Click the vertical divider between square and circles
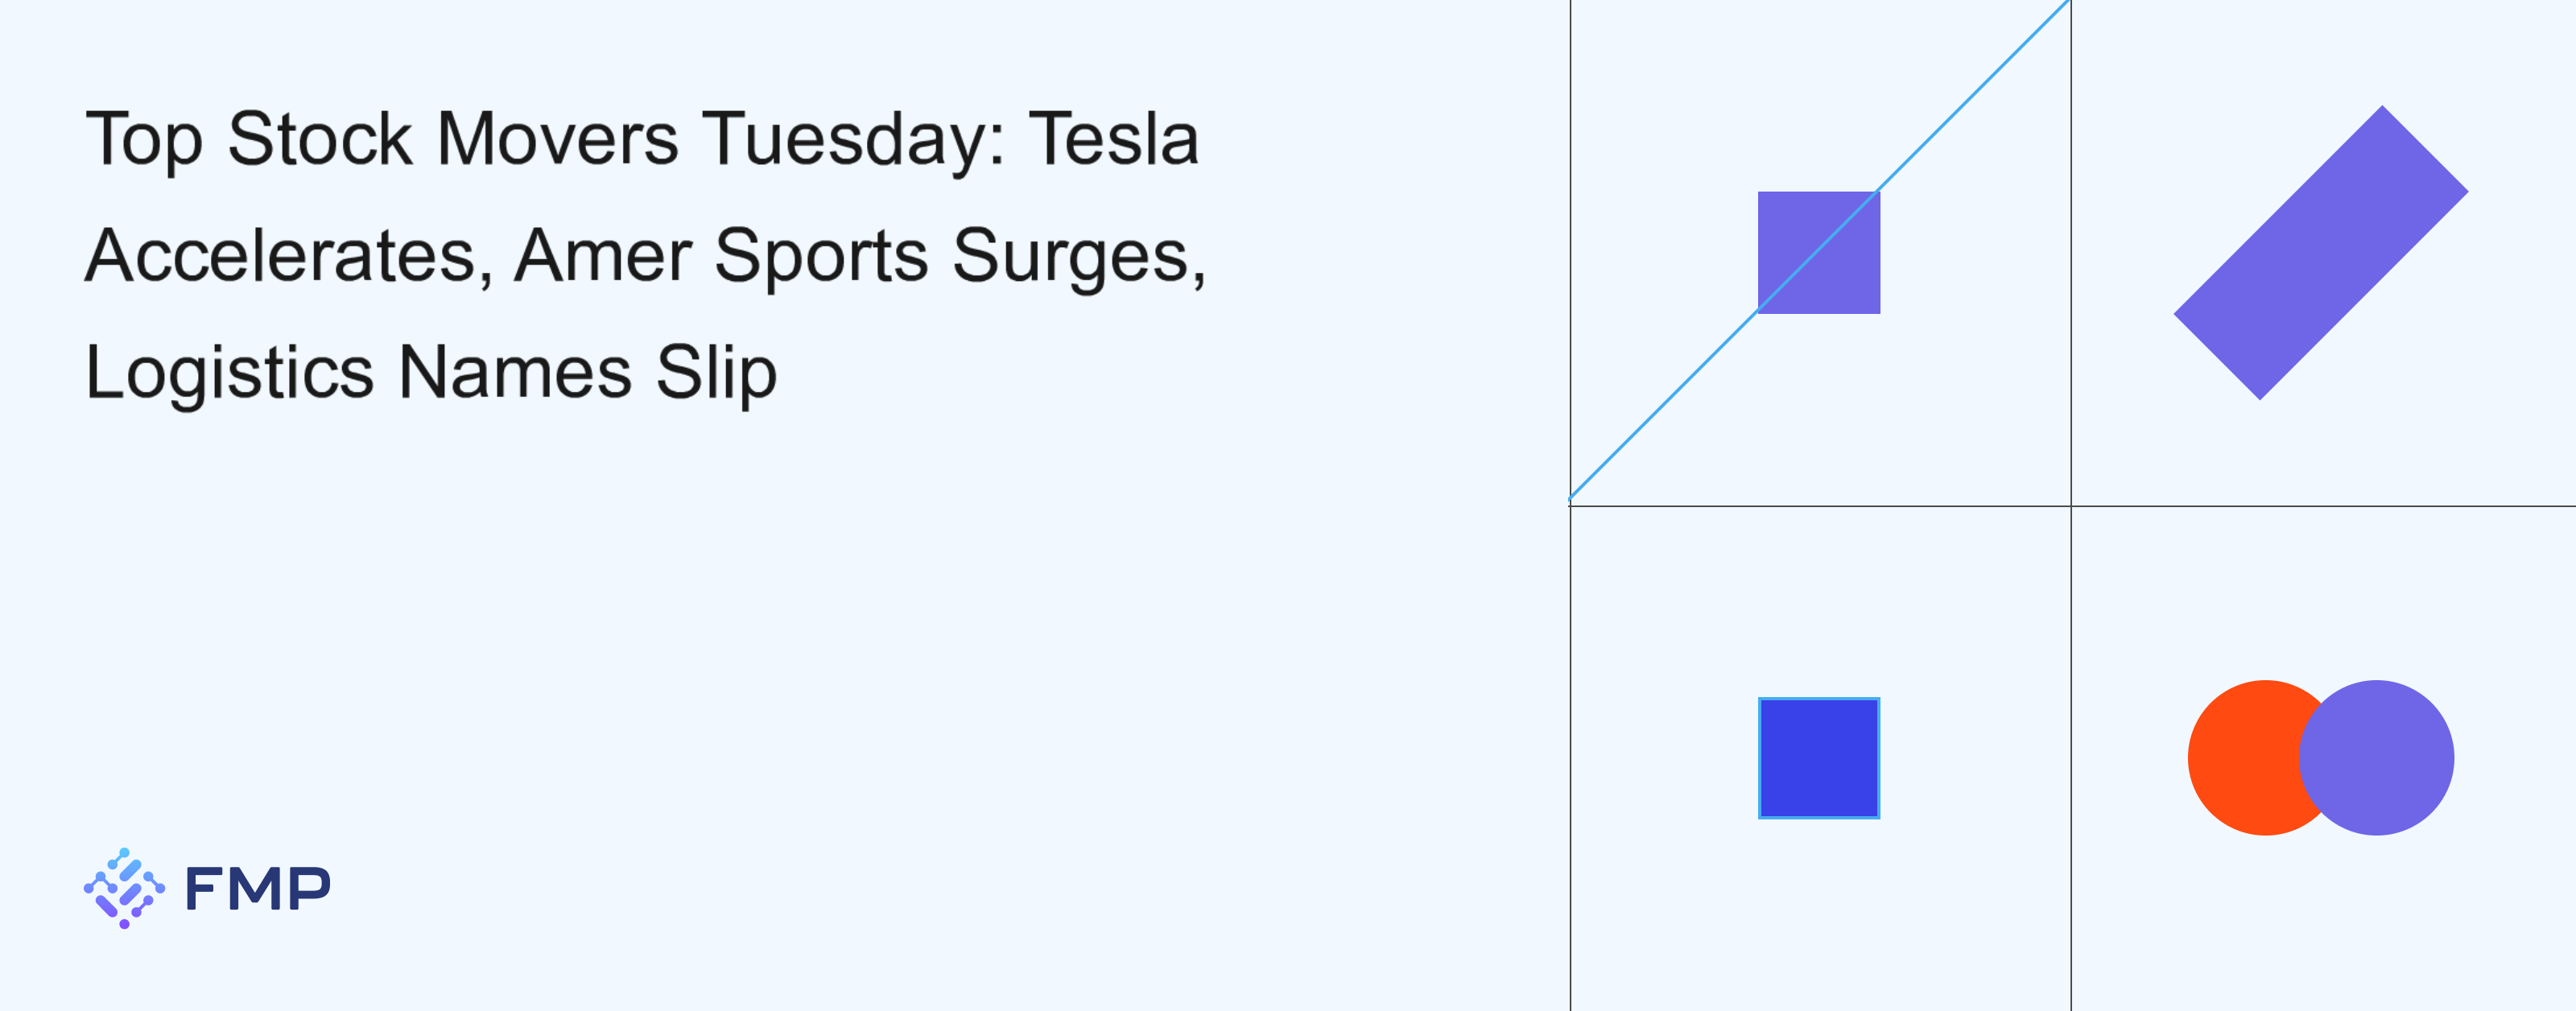Viewport: 2576px width, 1011px height. [x=2071, y=760]
